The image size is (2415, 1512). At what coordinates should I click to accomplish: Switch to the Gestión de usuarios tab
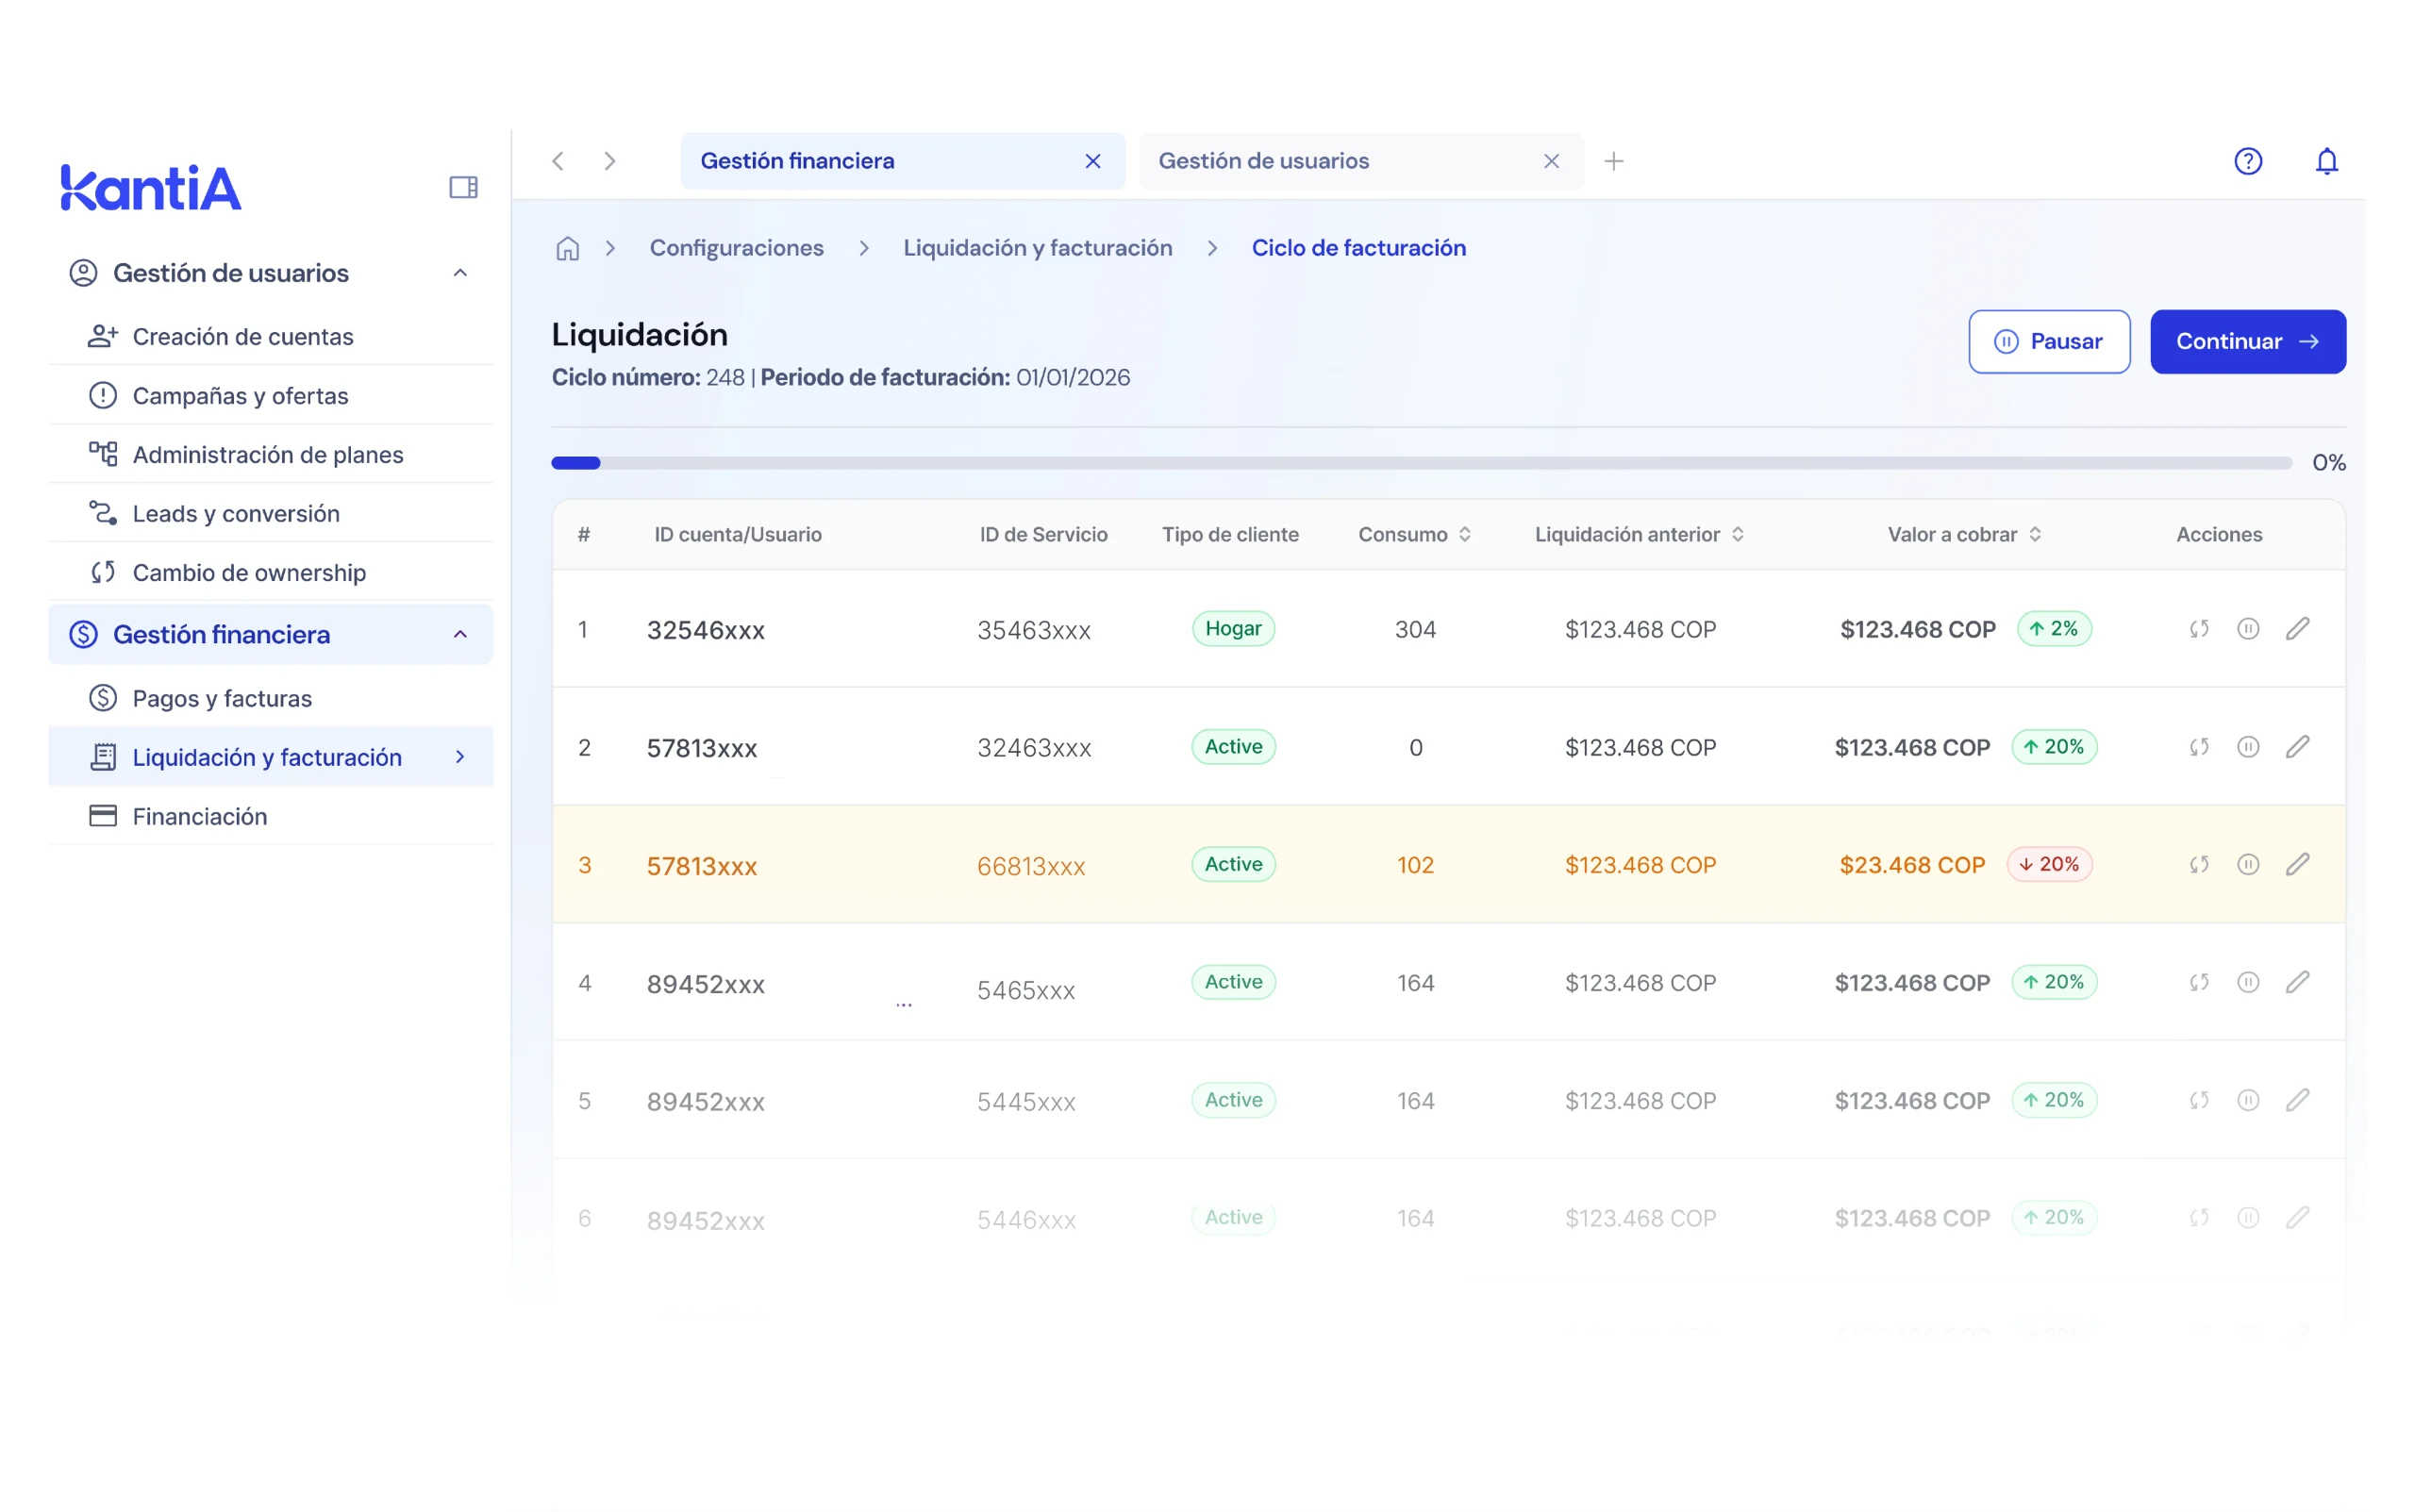point(1264,160)
